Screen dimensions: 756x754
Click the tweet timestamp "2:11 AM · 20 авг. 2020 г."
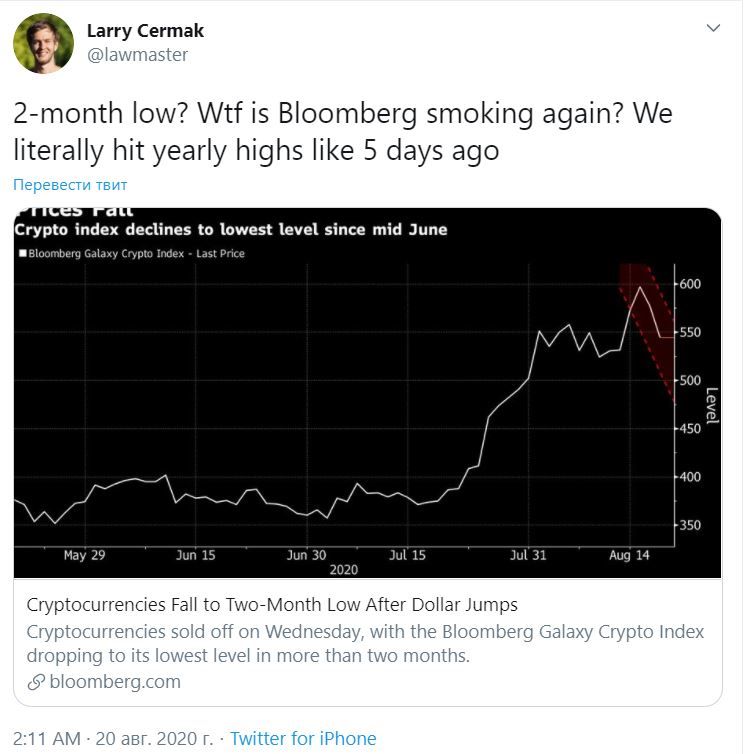(x=113, y=739)
